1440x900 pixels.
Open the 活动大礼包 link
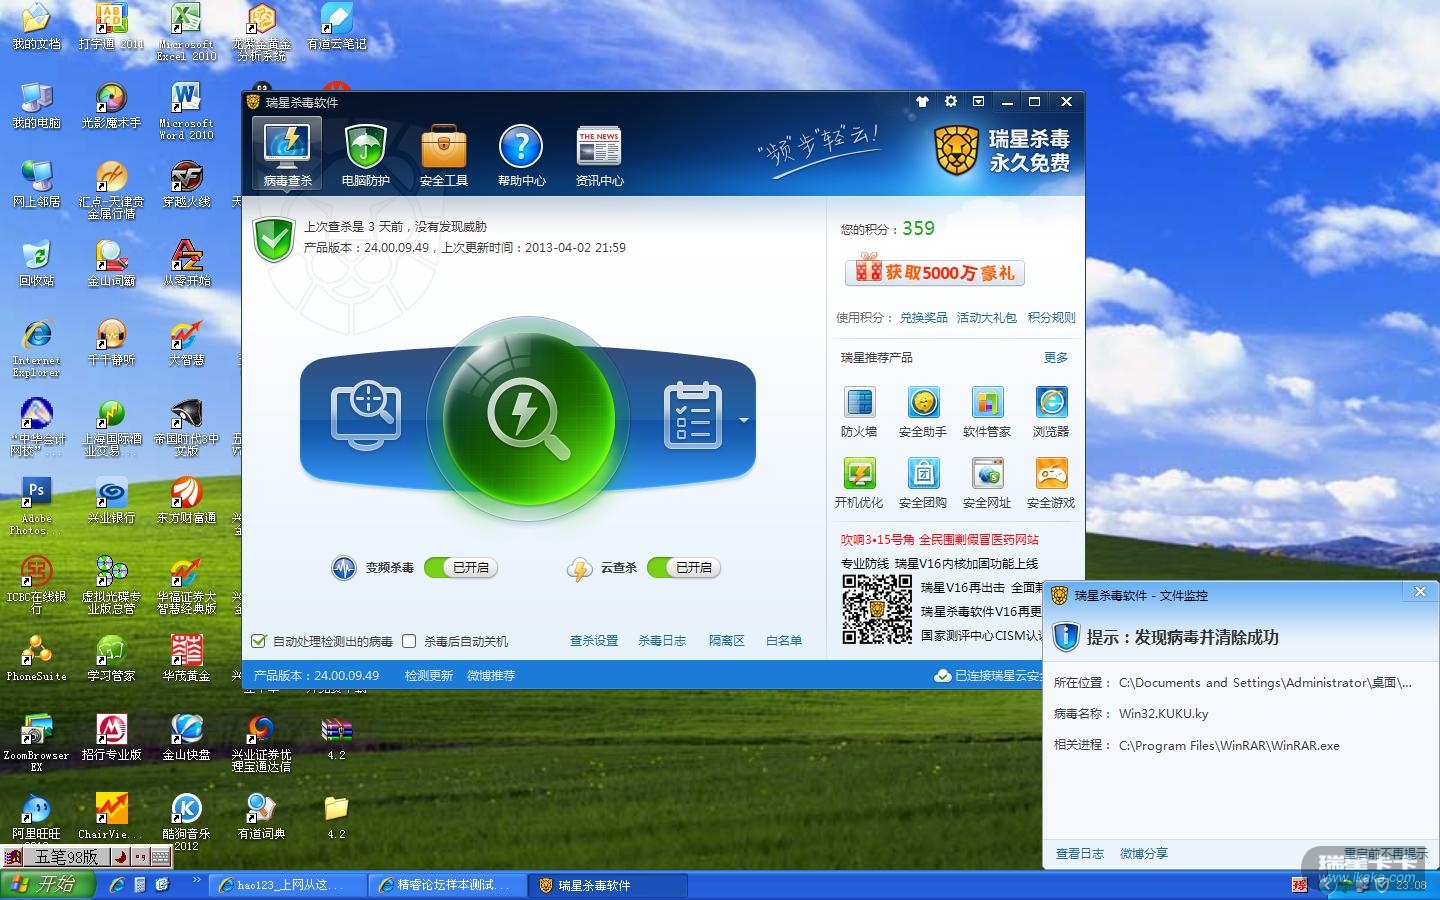click(x=986, y=318)
